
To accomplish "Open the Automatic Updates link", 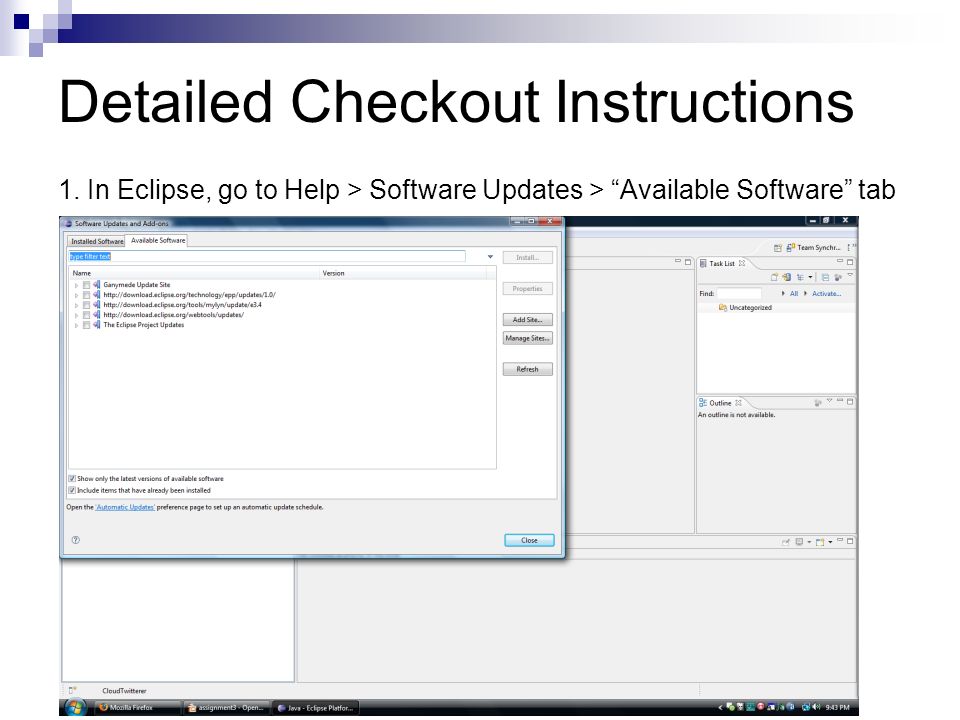I will point(125,508).
